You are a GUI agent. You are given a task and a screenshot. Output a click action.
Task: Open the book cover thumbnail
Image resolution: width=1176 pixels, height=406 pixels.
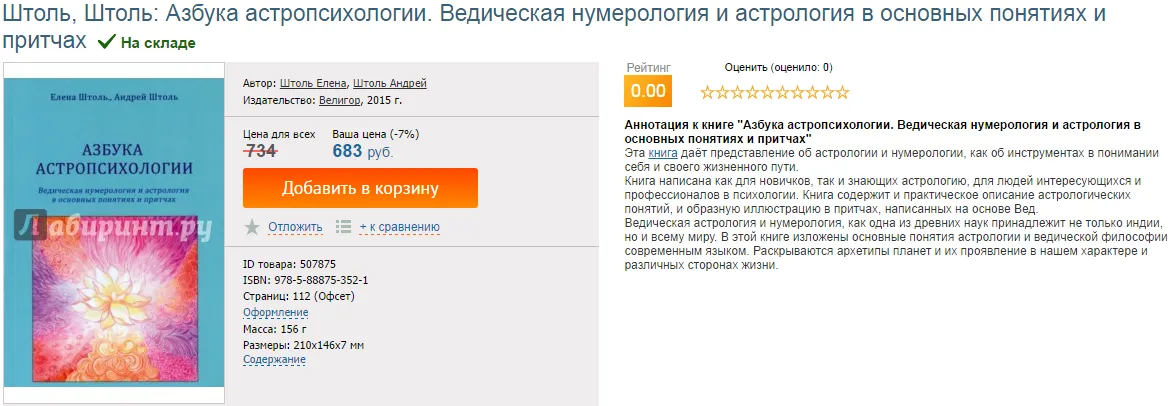114,234
